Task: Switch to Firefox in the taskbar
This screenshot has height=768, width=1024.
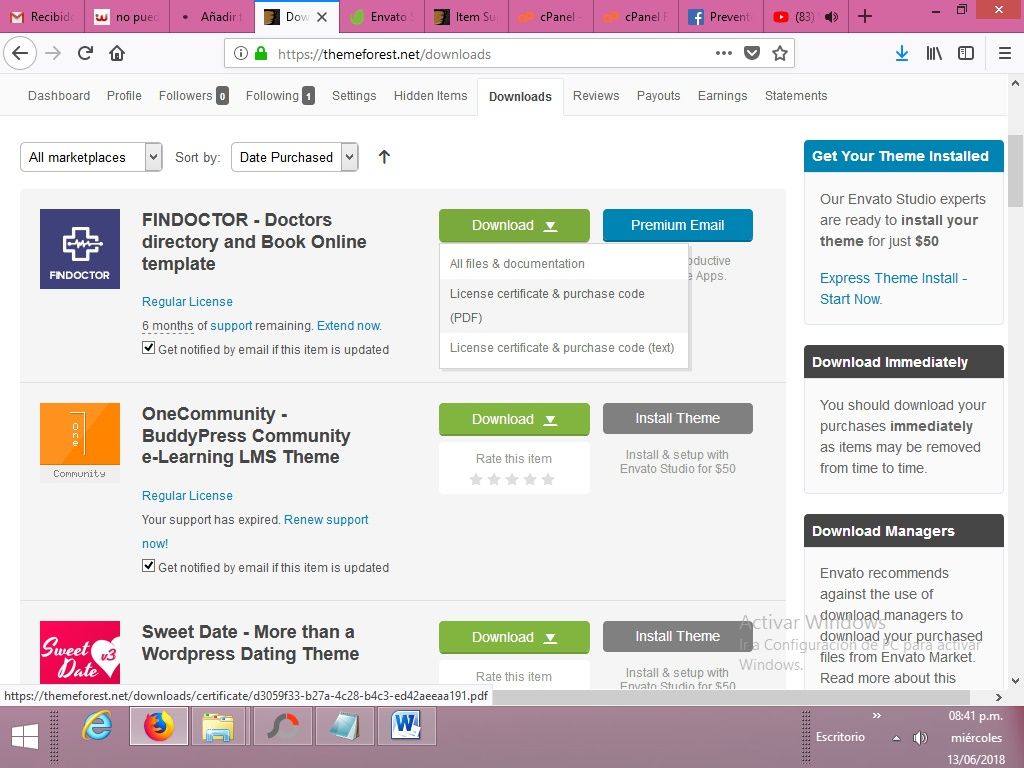Action: click(159, 727)
